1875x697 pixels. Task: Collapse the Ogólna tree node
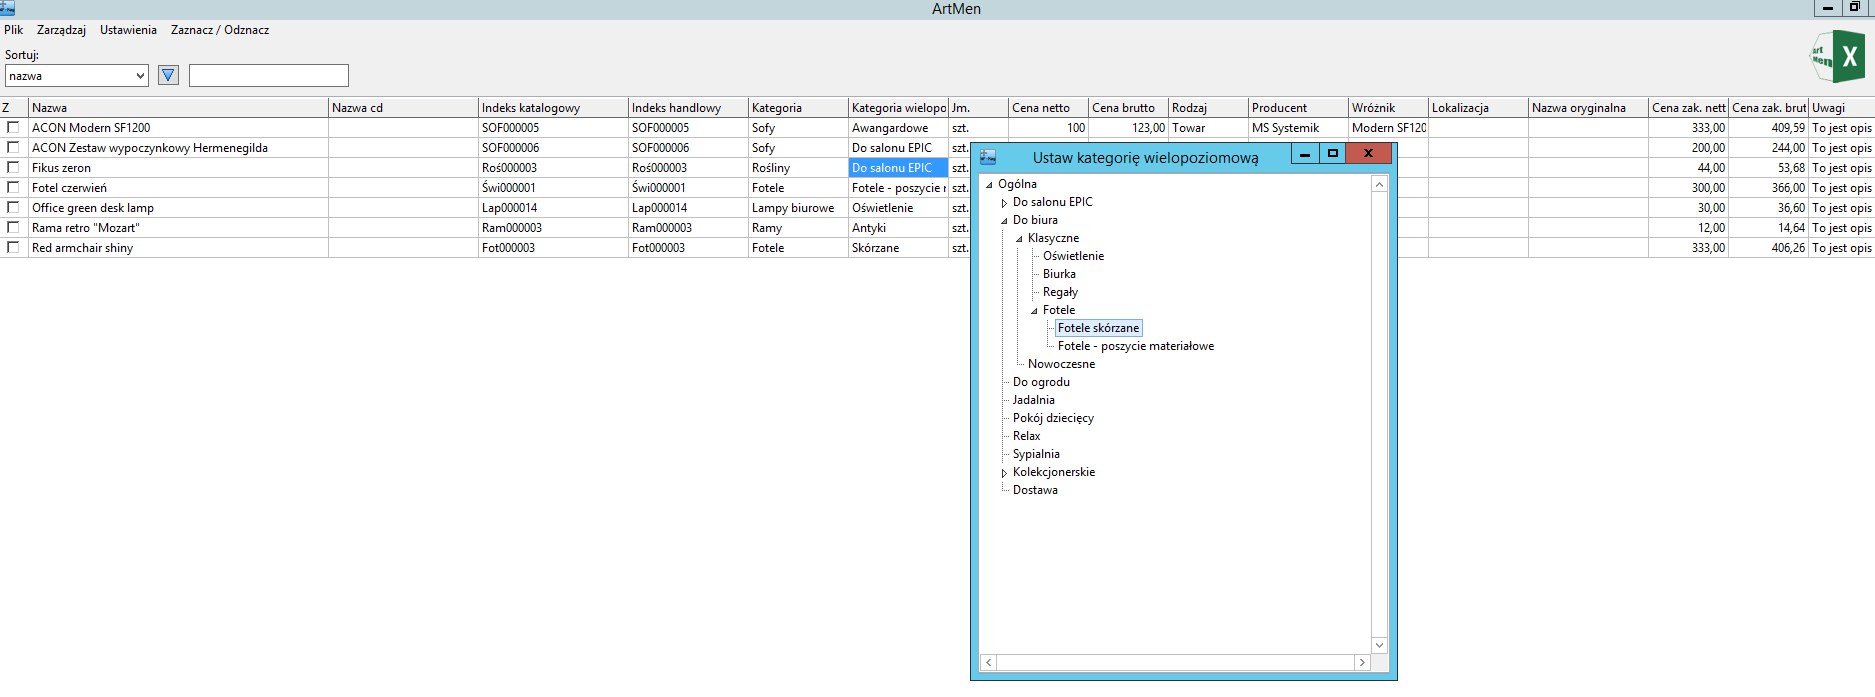pyautogui.click(x=989, y=184)
